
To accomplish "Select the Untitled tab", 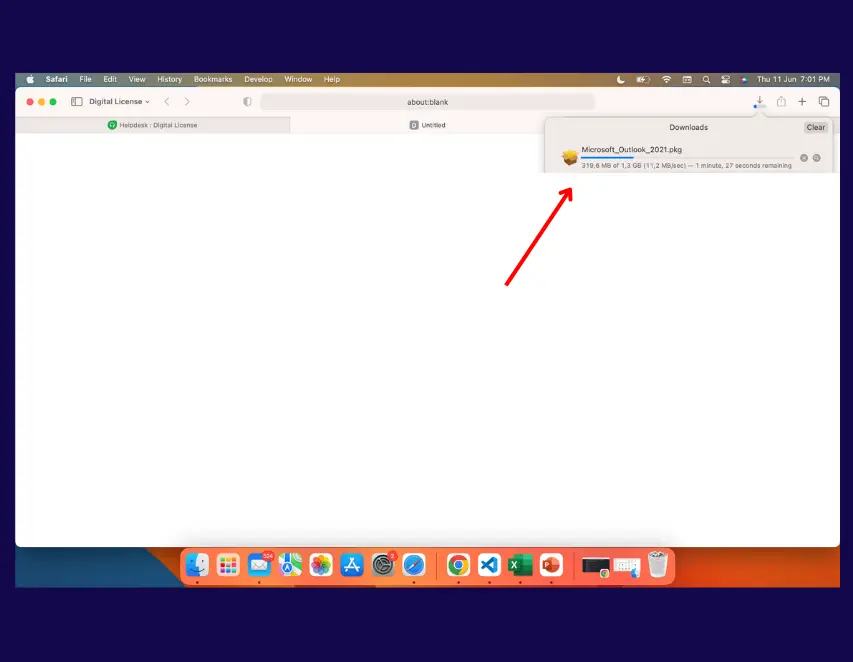I will tap(428, 125).
